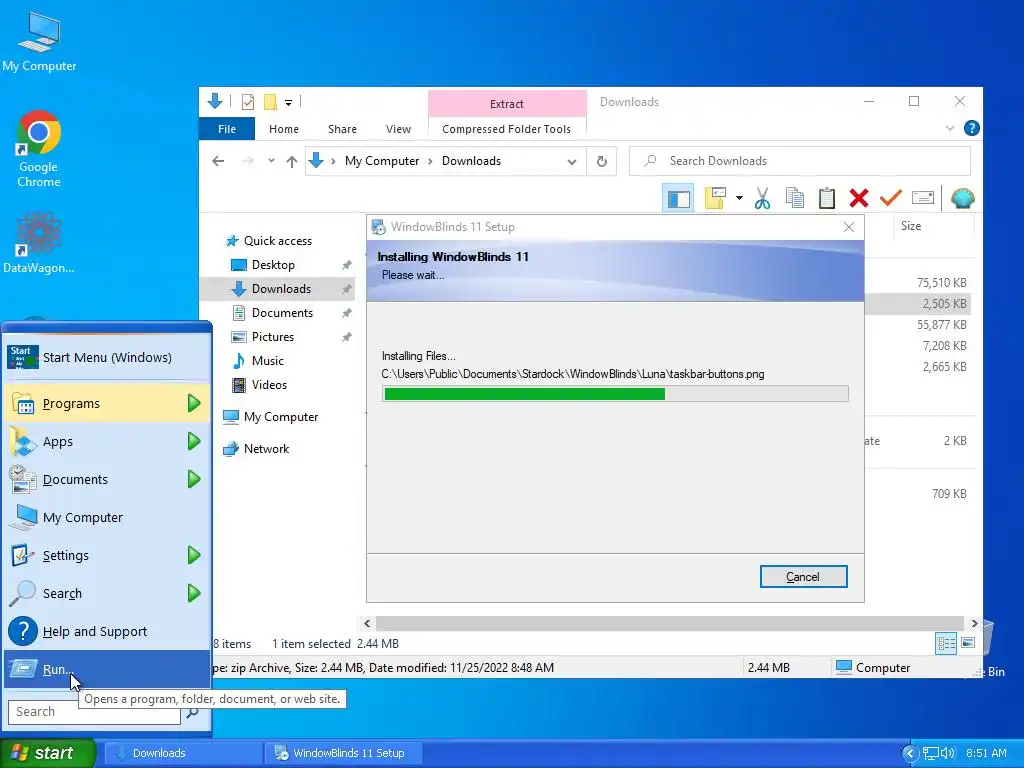Open My Computer from start menu
The width and height of the screenshot is (1024, 768).
[106, 517]
